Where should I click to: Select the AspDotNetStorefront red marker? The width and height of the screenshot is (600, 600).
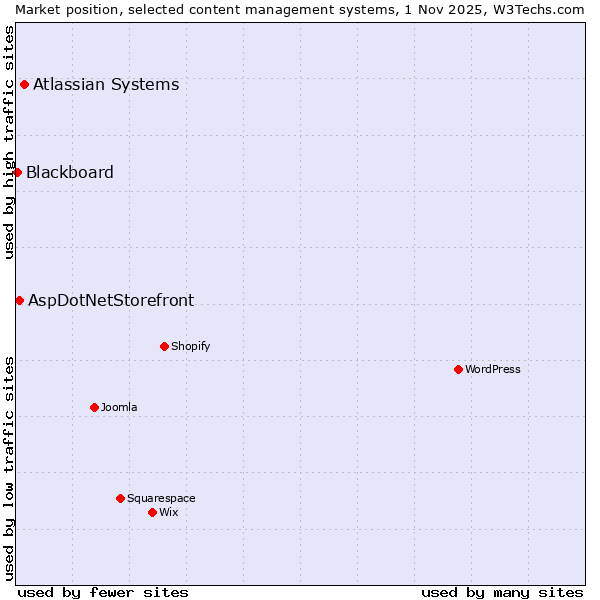click(19, 300)
